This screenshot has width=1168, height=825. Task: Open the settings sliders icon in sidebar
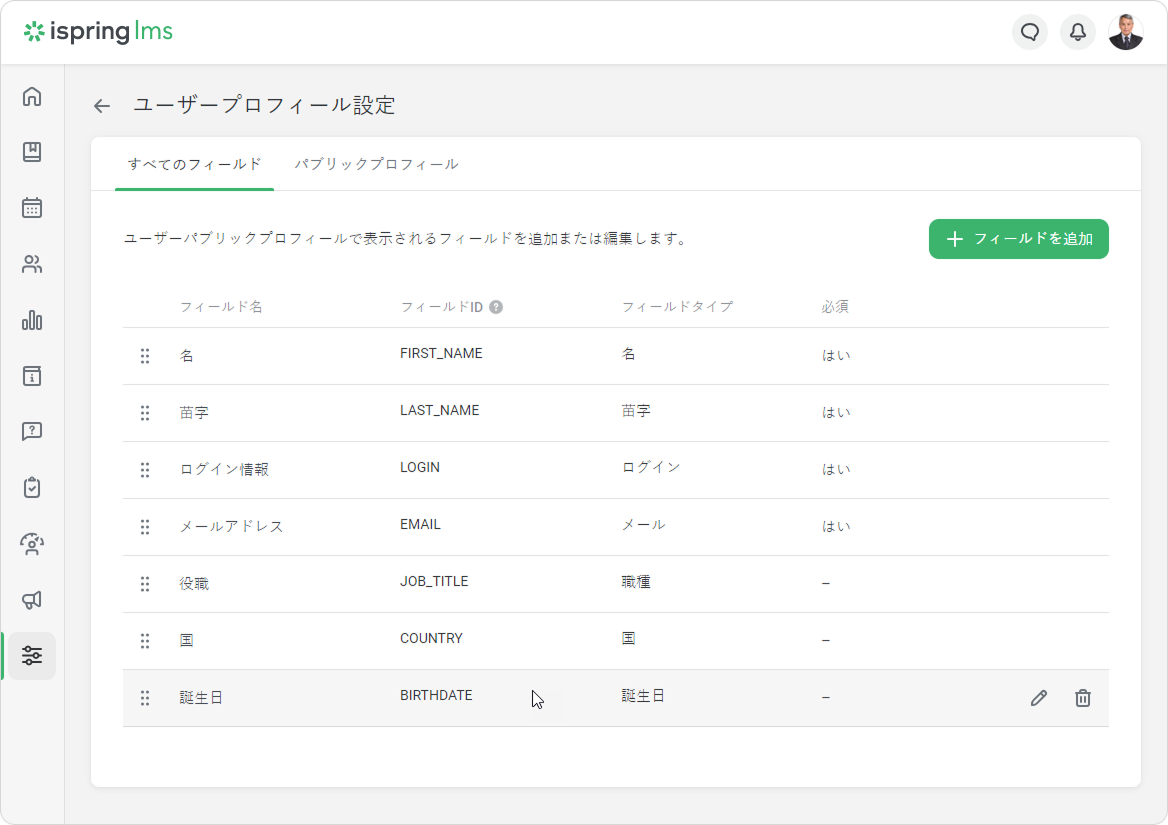click(32, 656)
